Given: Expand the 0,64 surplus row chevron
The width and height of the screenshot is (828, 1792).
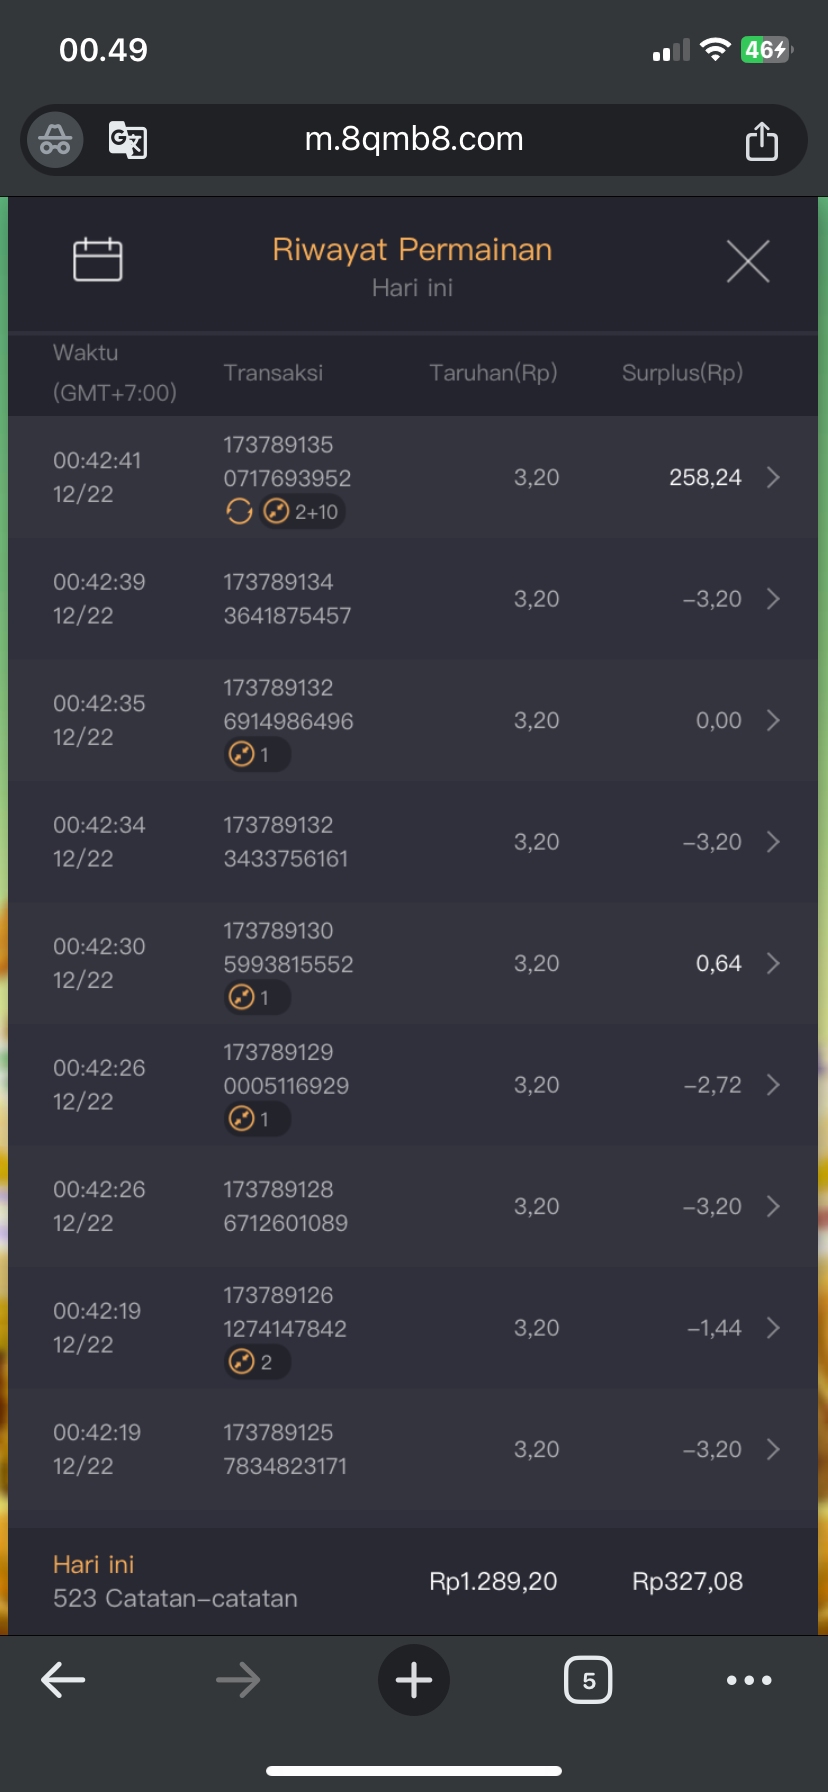Looking at the screenshot, I should (773, 964).
